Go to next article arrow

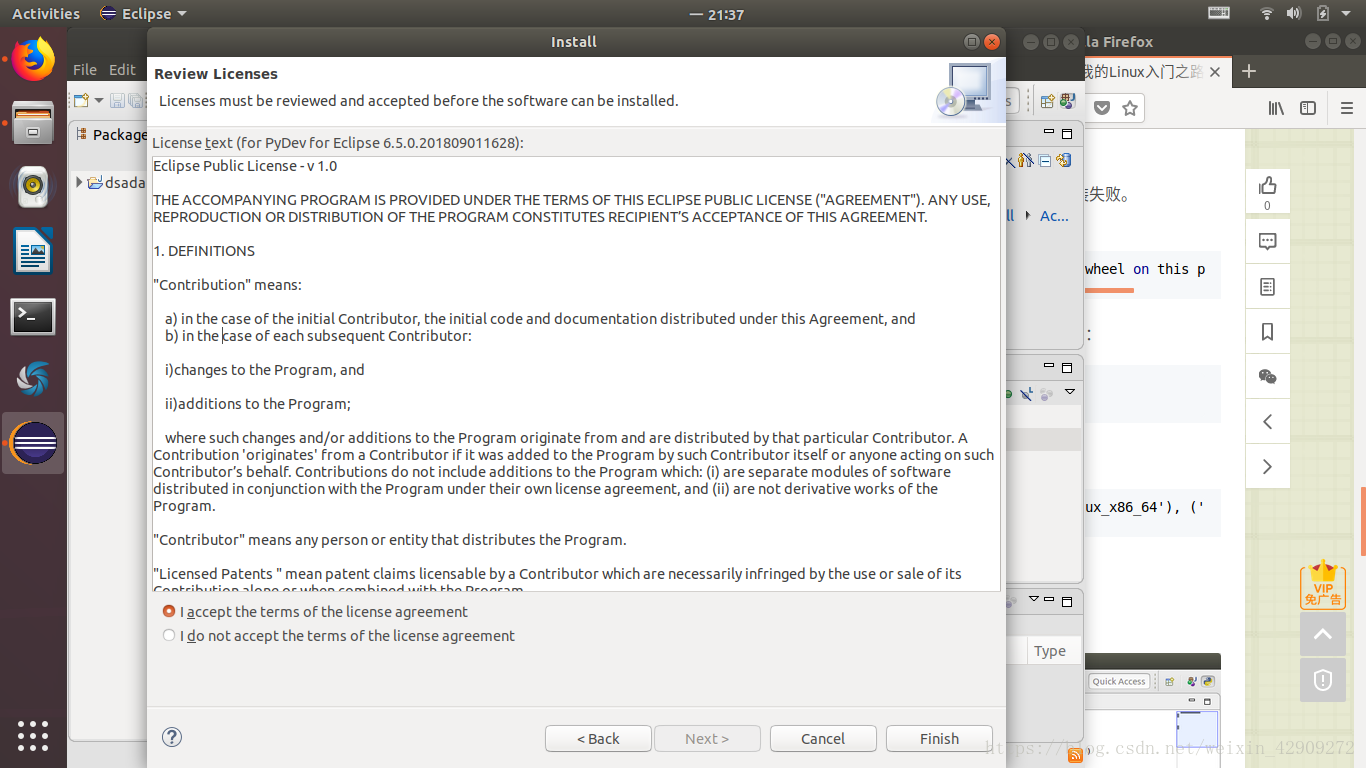[x=1268, y=466]
